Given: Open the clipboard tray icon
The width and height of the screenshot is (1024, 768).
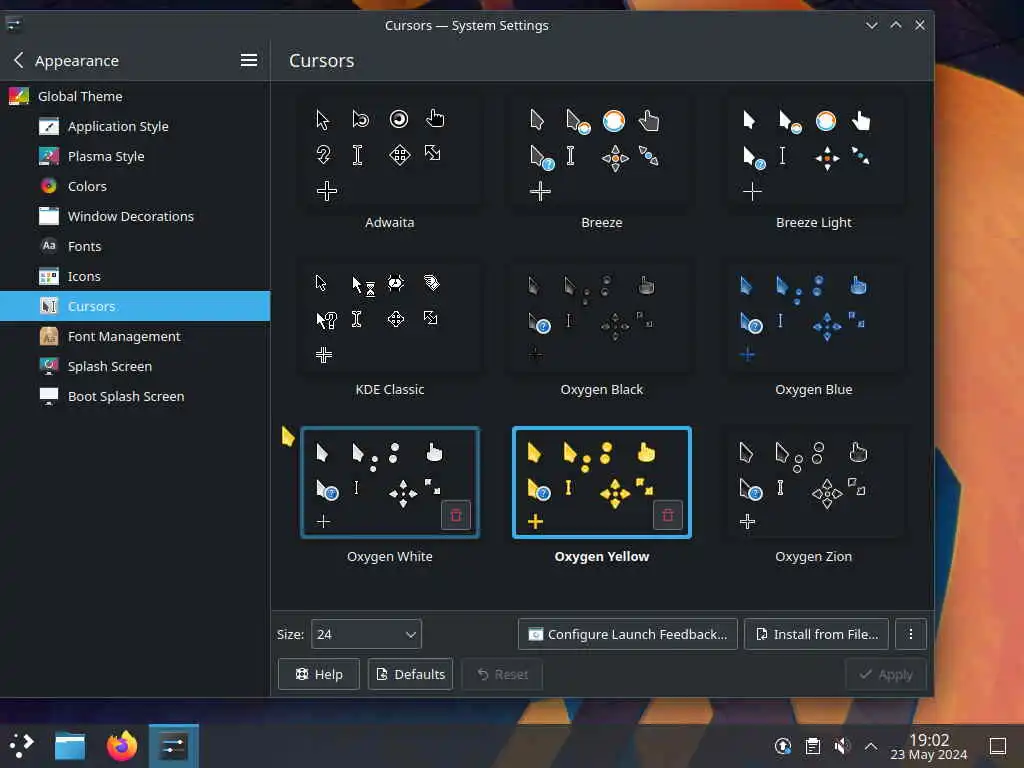Looking at the screenshot, I should click(812, 746).
